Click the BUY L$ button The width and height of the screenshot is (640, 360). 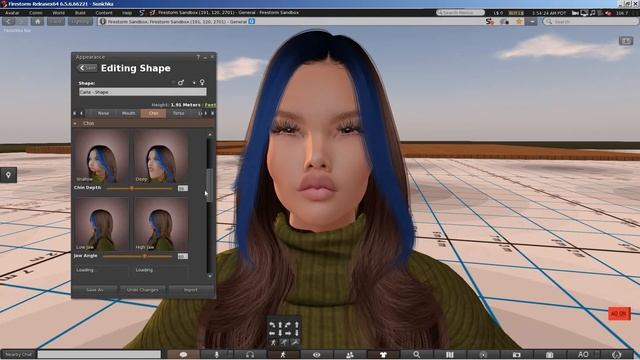point(516,13)
